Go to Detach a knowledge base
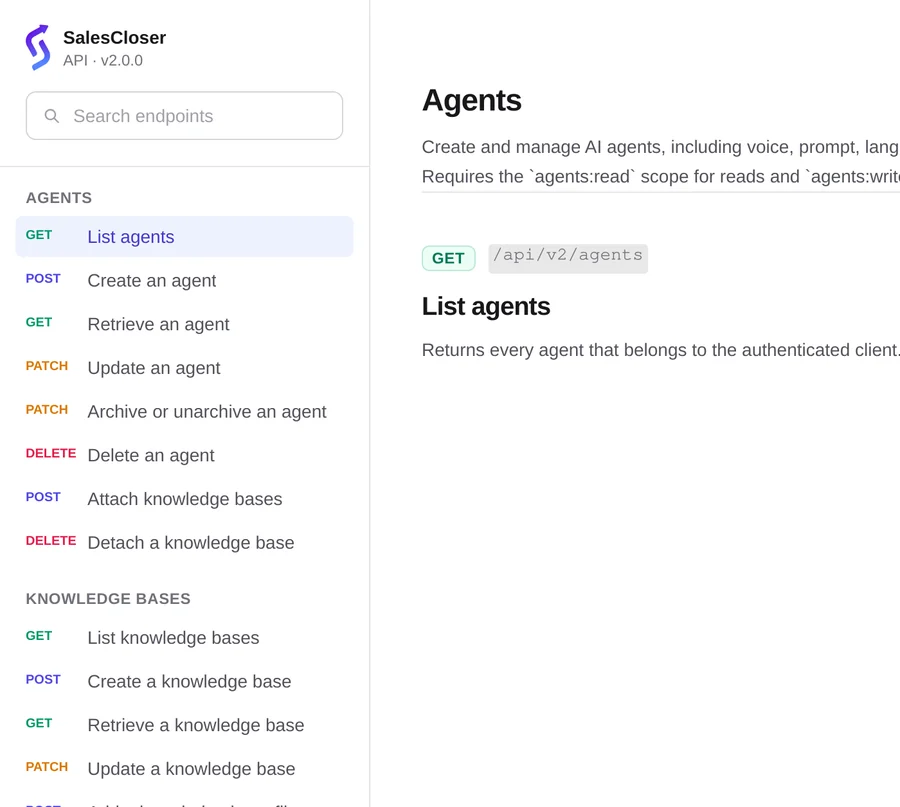900x807 pixels. tap(184, 542)
